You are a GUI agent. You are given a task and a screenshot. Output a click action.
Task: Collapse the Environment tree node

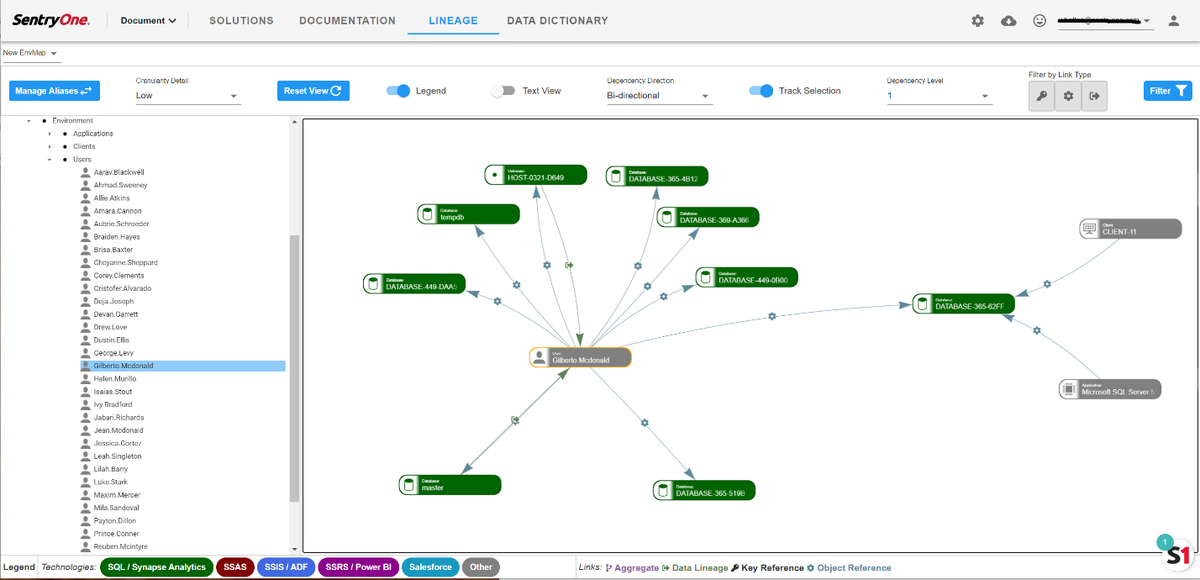click(x=29, y=121)
